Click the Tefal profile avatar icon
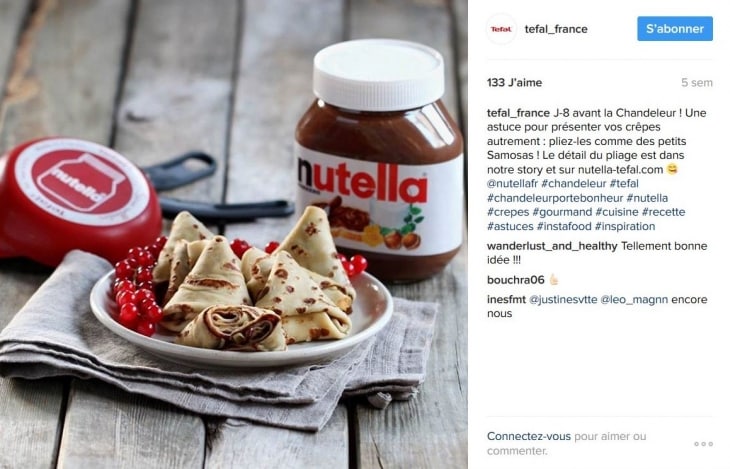Screen dimensions: 730x469 [x=501, y=29]
